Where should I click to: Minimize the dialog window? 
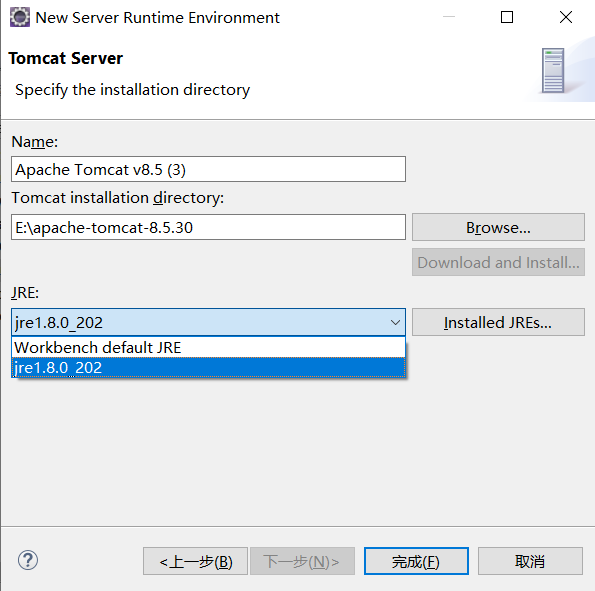pyautogui.click(x=449, y=17)
